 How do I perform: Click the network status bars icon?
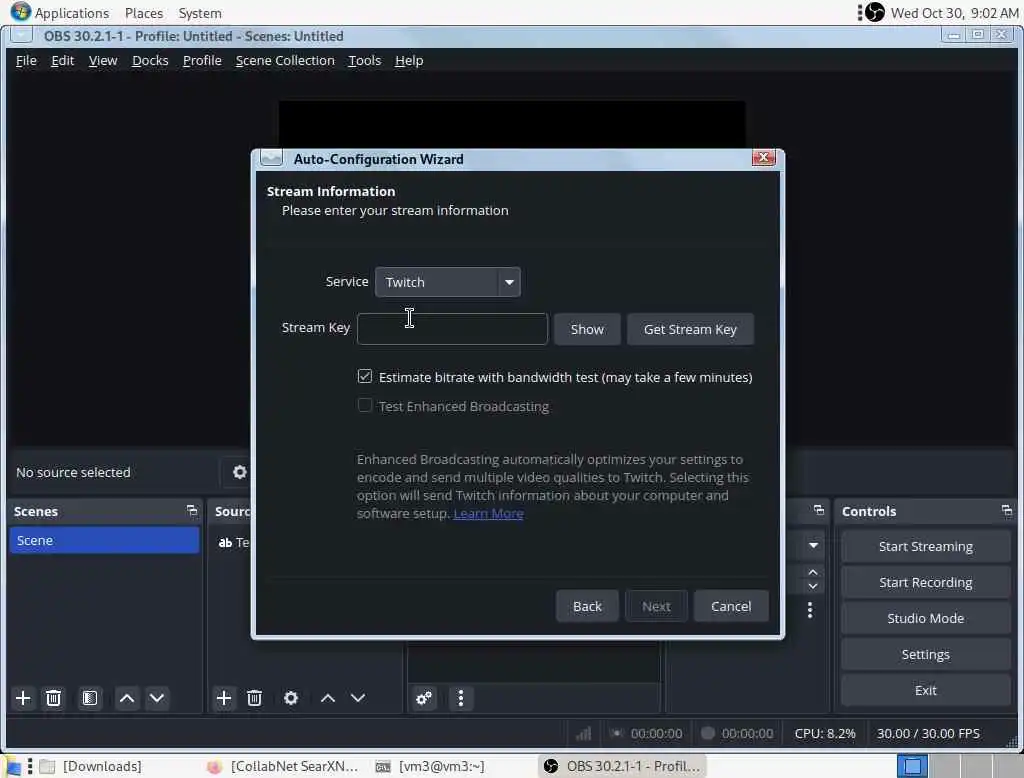tap(583, 734)
